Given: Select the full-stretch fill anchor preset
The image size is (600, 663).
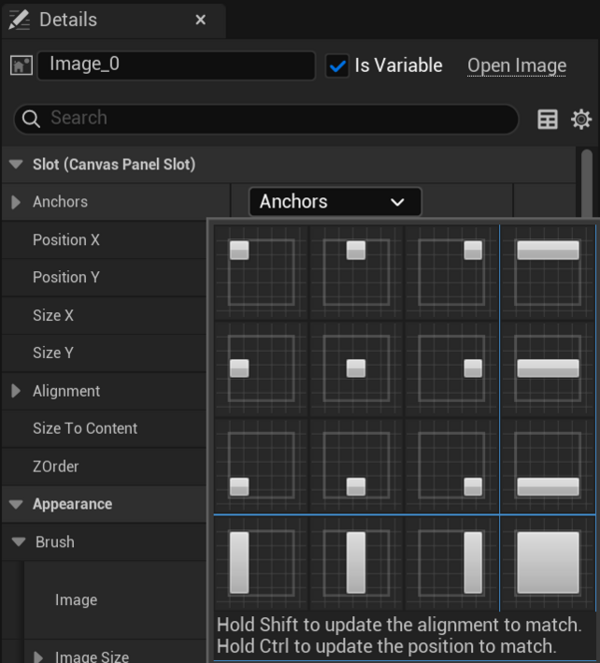Looking at the screenshot, I should (x=548, y=563).
